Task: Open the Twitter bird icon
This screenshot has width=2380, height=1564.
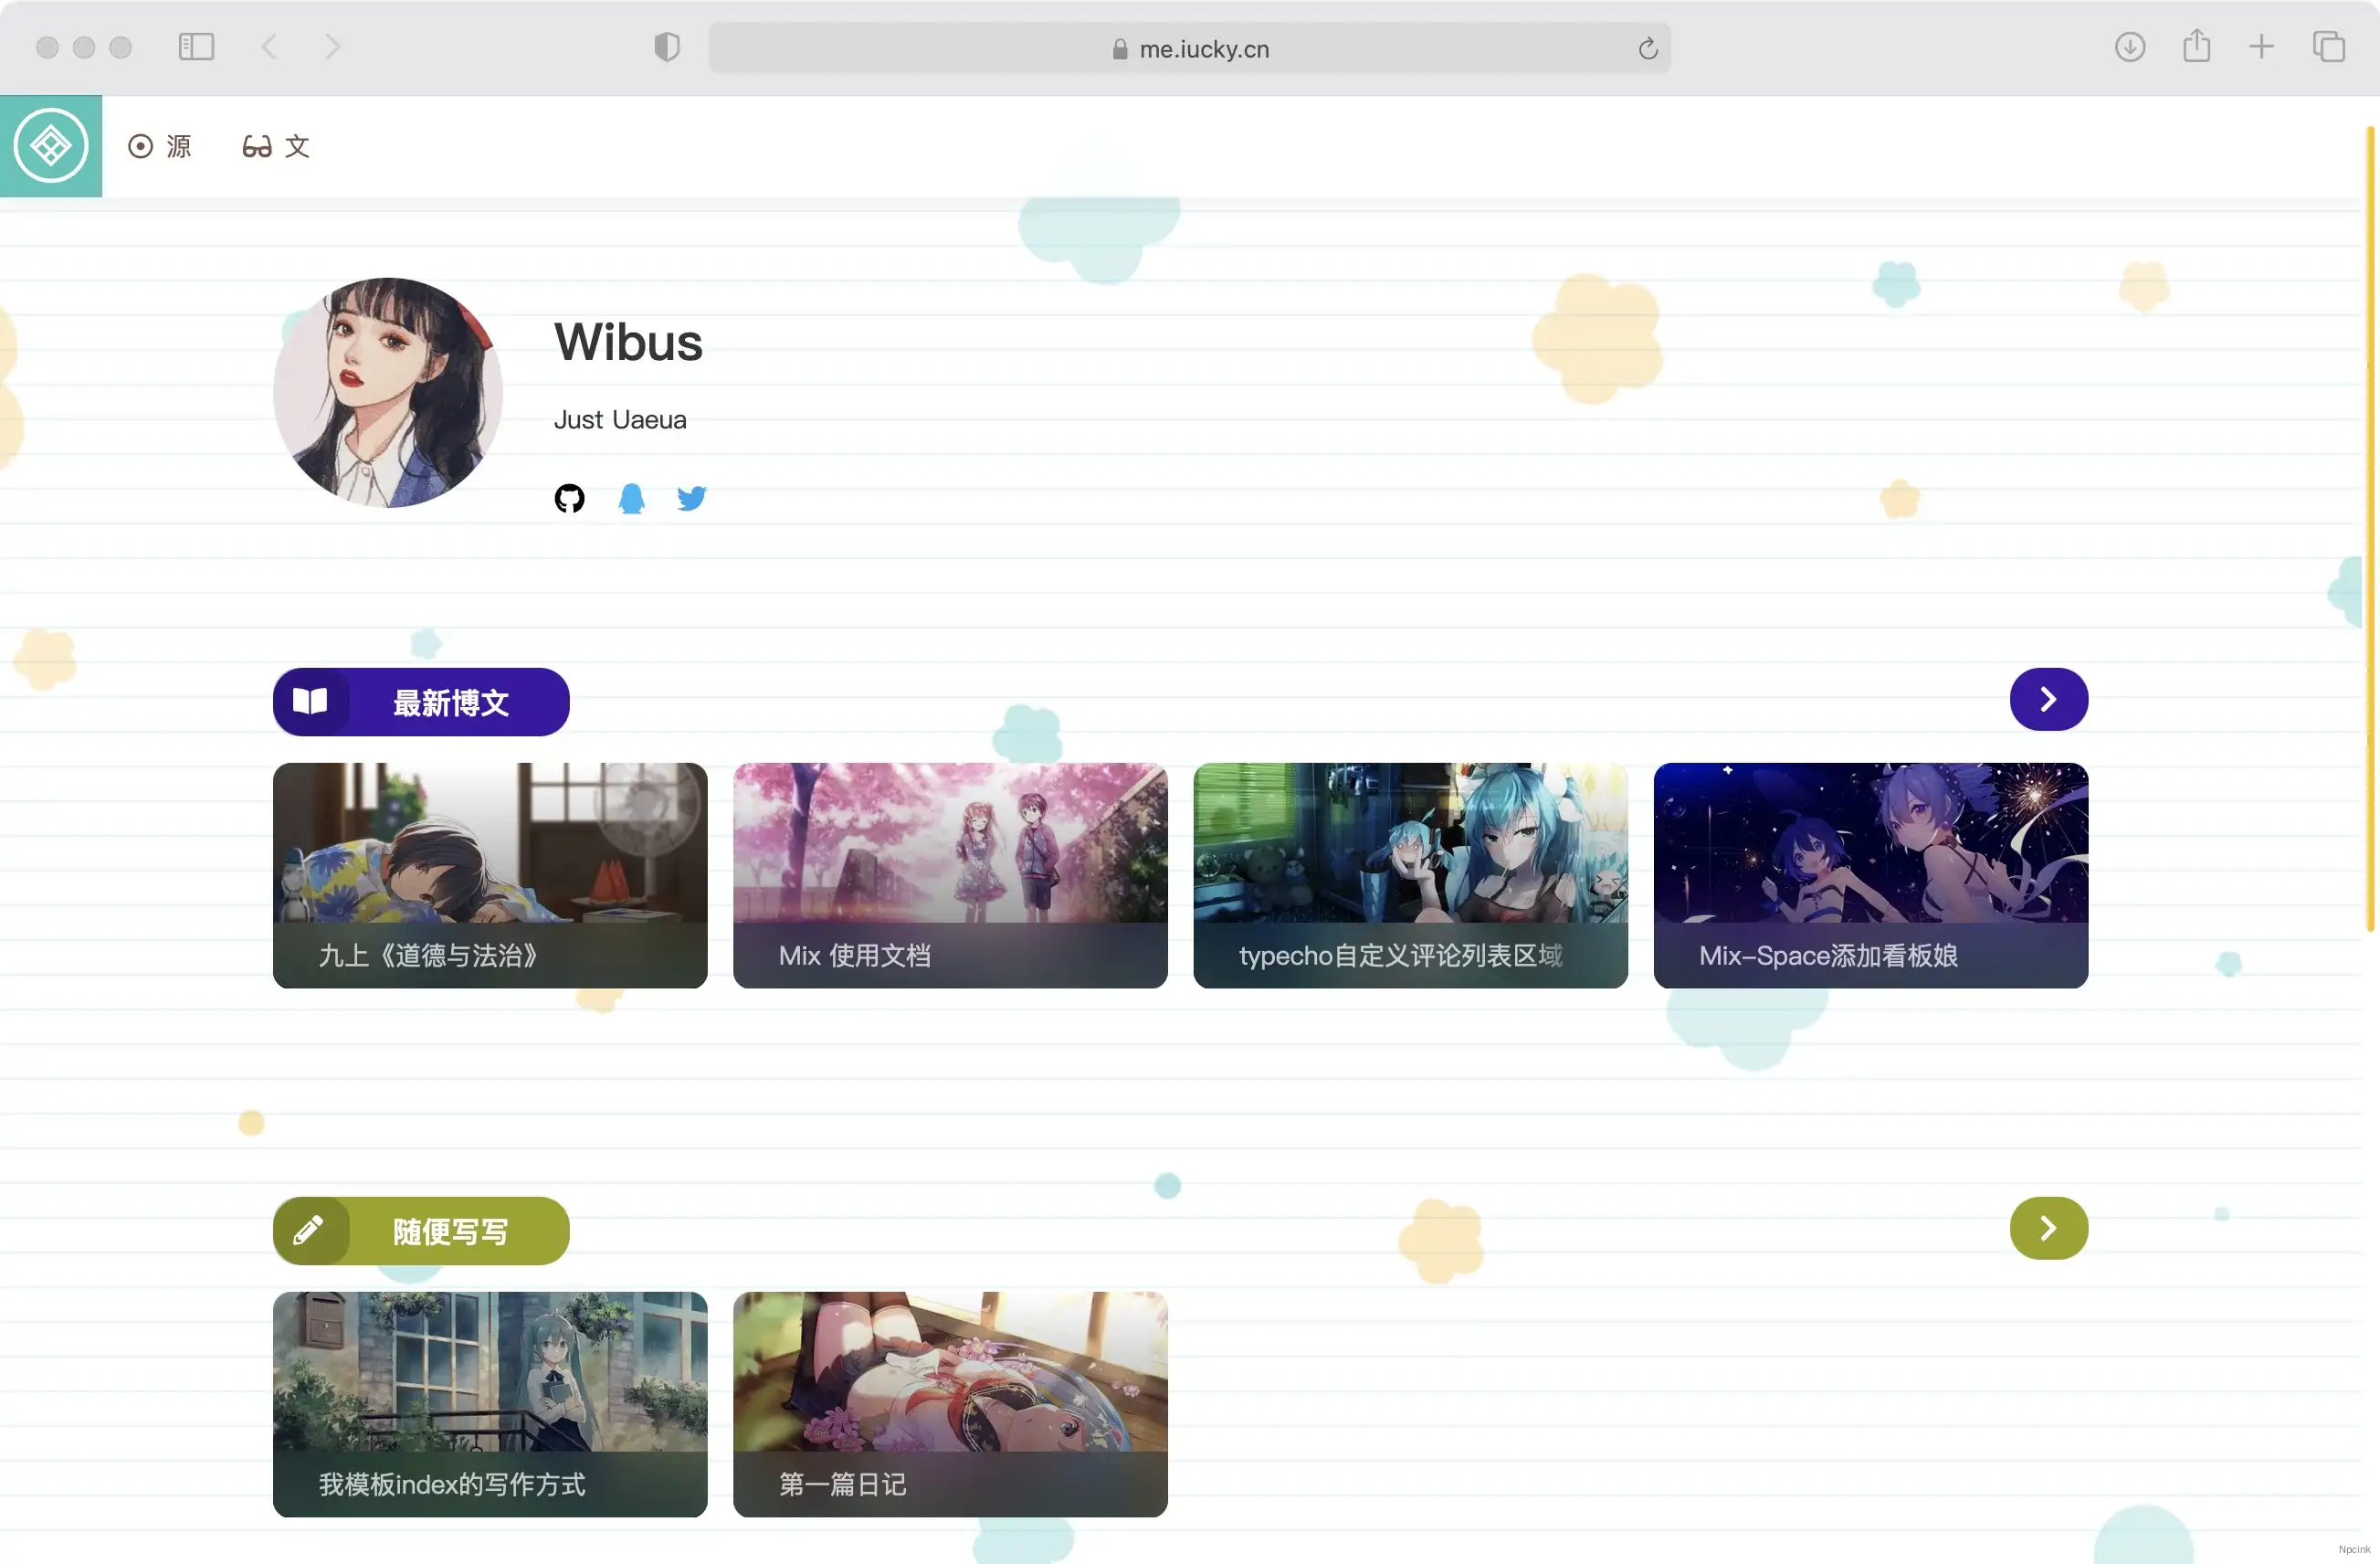Action: [x=692, y=498]
